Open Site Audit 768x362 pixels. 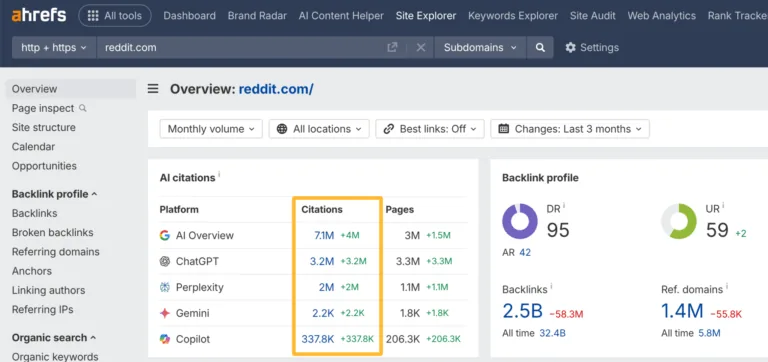point(593,16)
